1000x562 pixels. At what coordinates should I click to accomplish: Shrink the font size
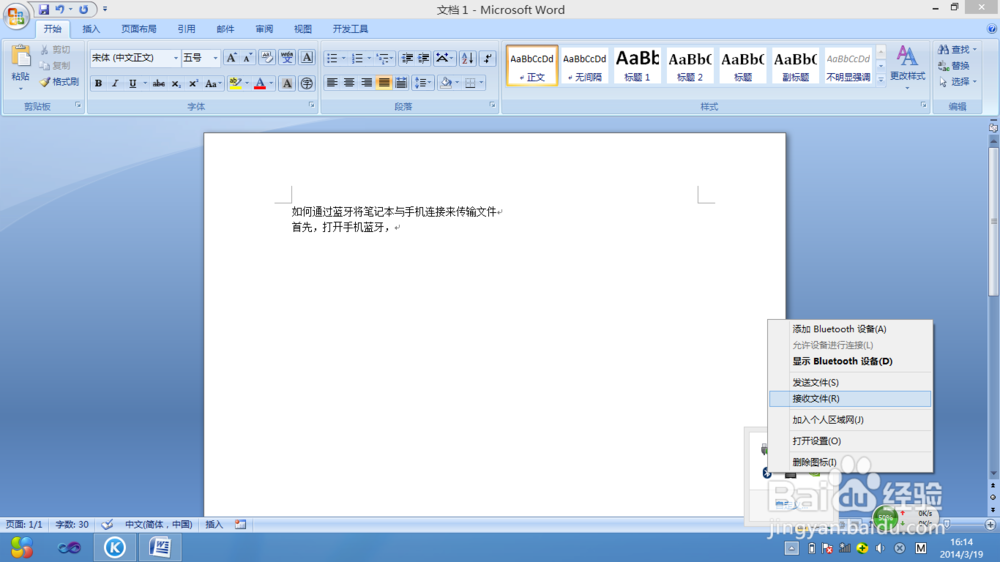(247, 58)
